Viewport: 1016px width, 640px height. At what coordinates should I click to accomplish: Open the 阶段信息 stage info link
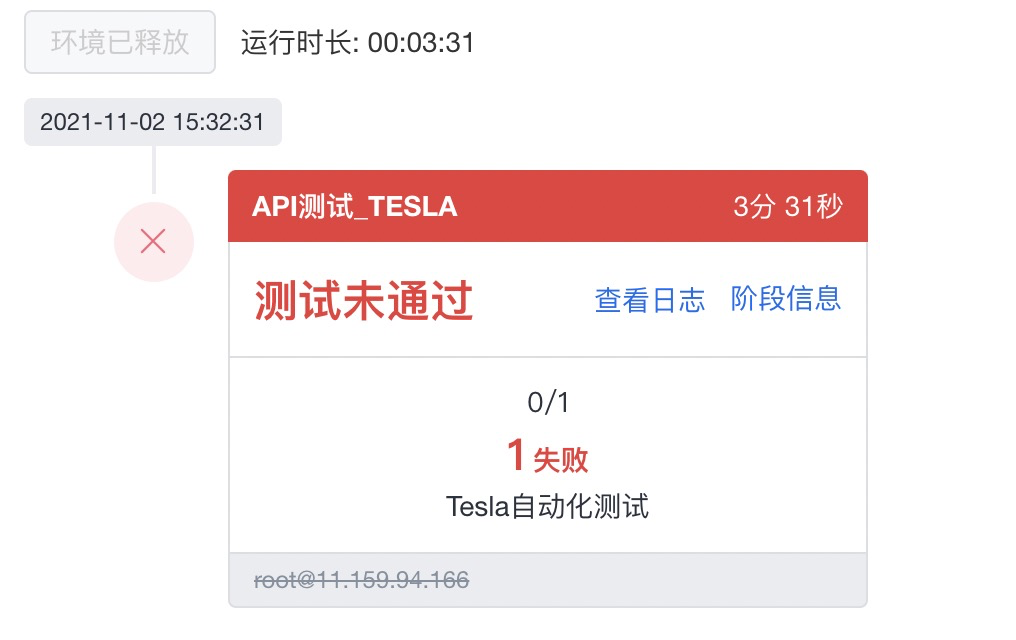(786, 298)
